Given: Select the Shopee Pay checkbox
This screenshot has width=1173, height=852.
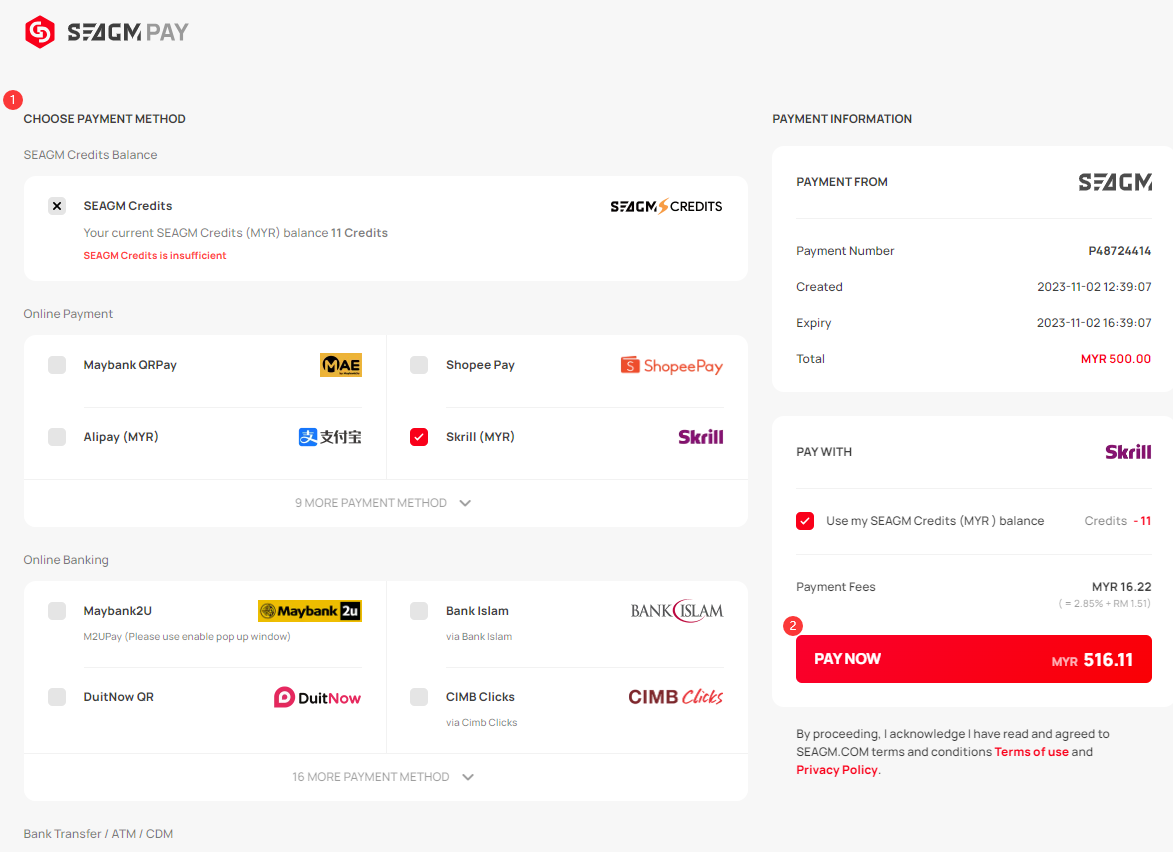Looking at the screenshot, I should tap(419, 365).
